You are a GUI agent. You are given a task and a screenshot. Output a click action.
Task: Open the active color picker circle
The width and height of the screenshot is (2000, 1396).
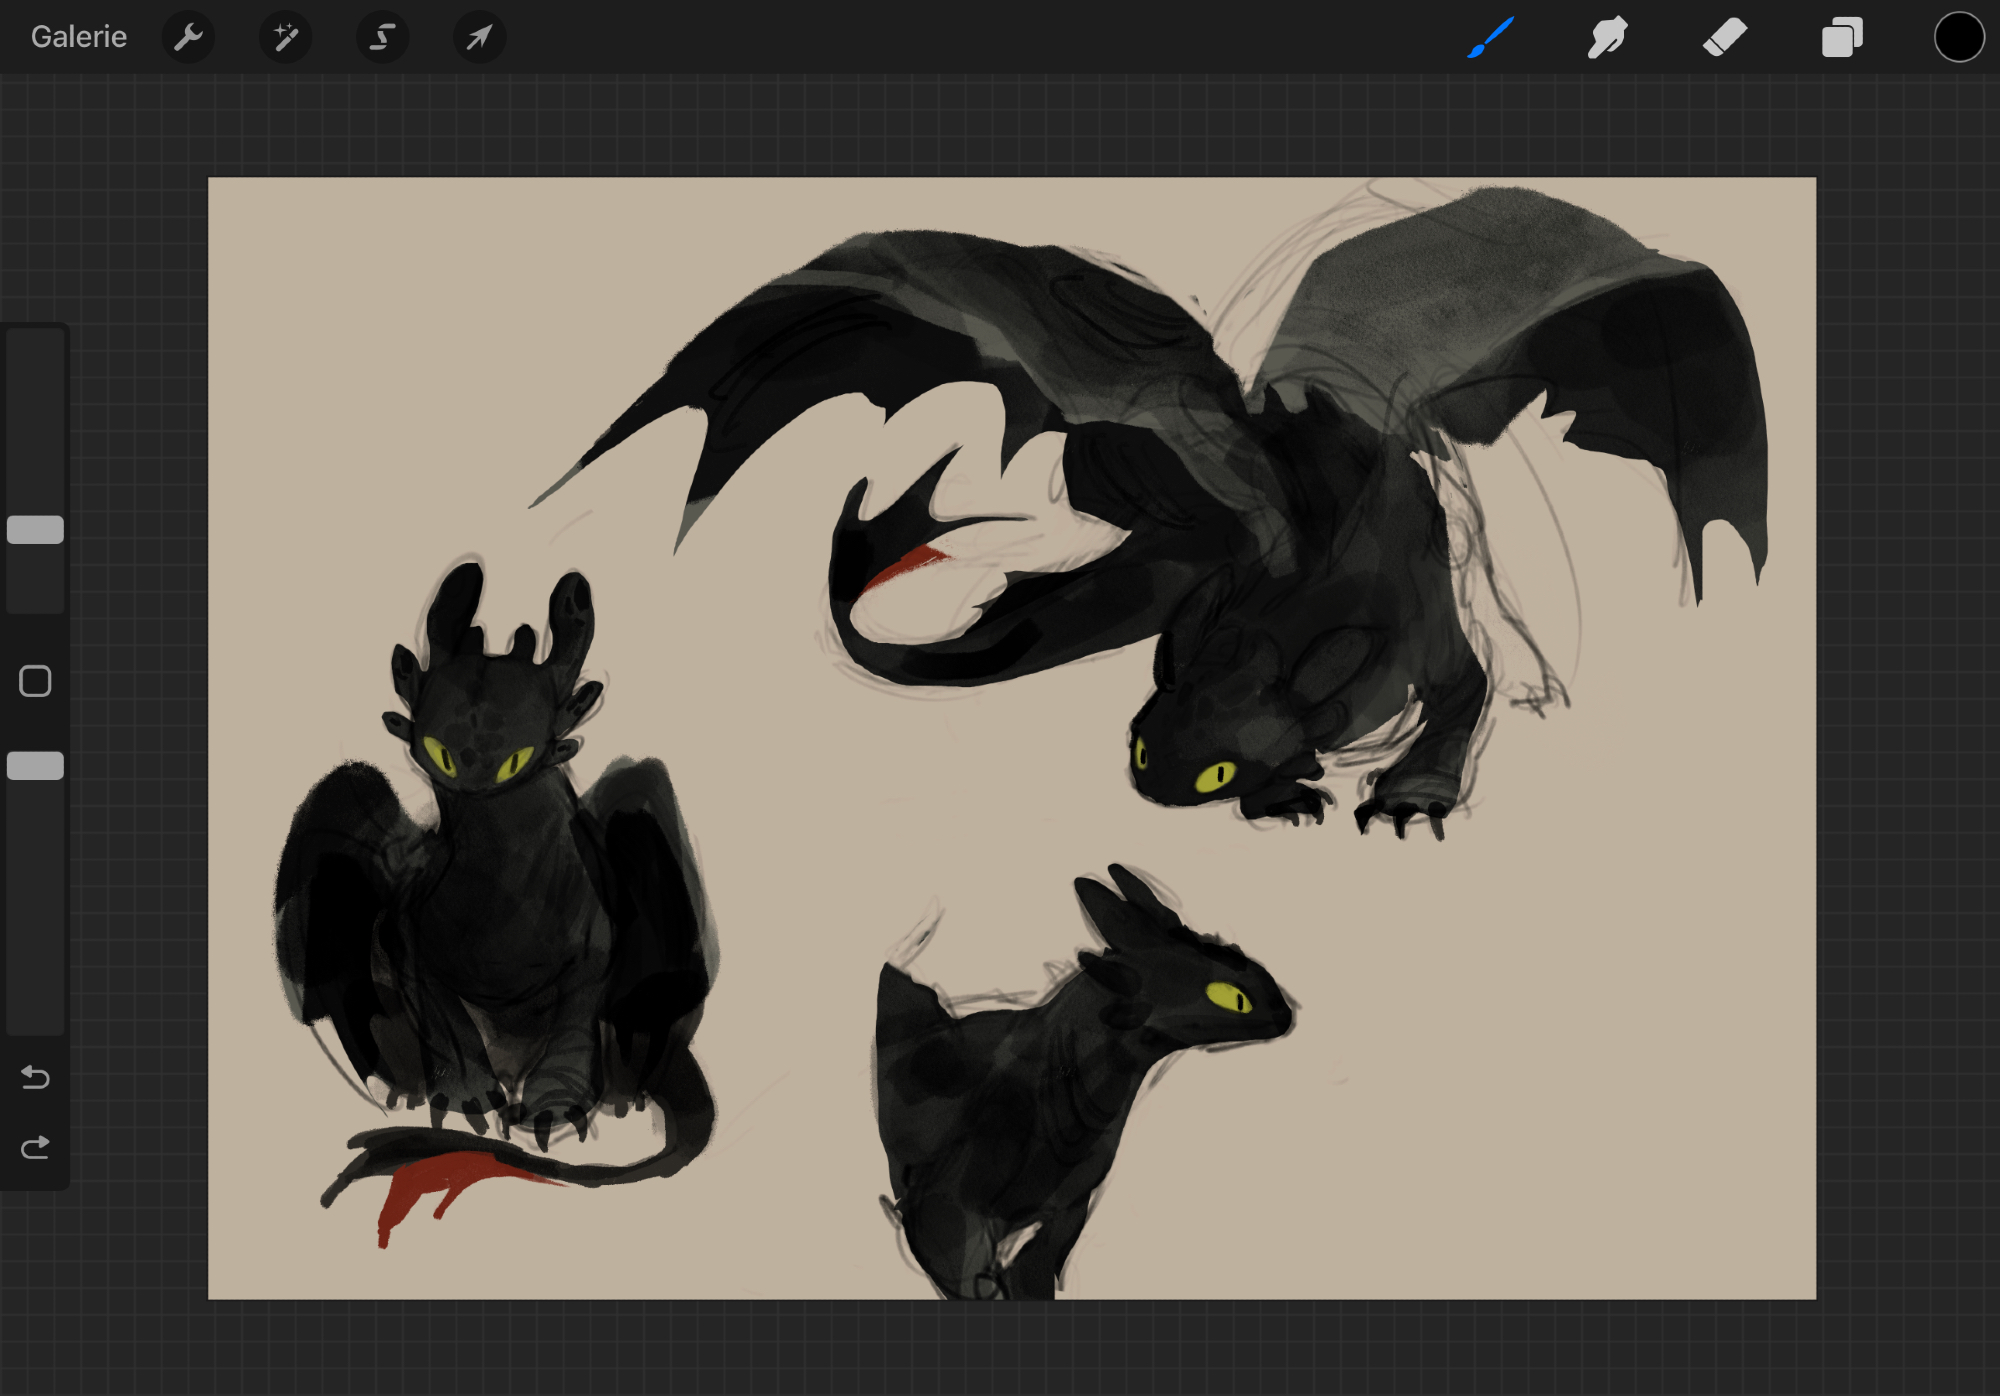1958,38
